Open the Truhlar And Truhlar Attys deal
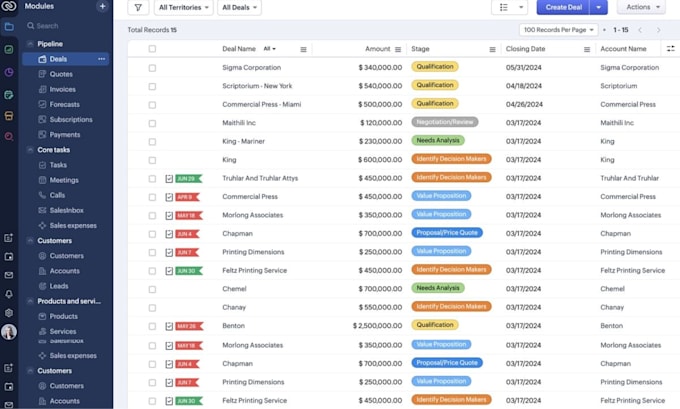Viewport: 680px width, 409px height. pos(260,178)
